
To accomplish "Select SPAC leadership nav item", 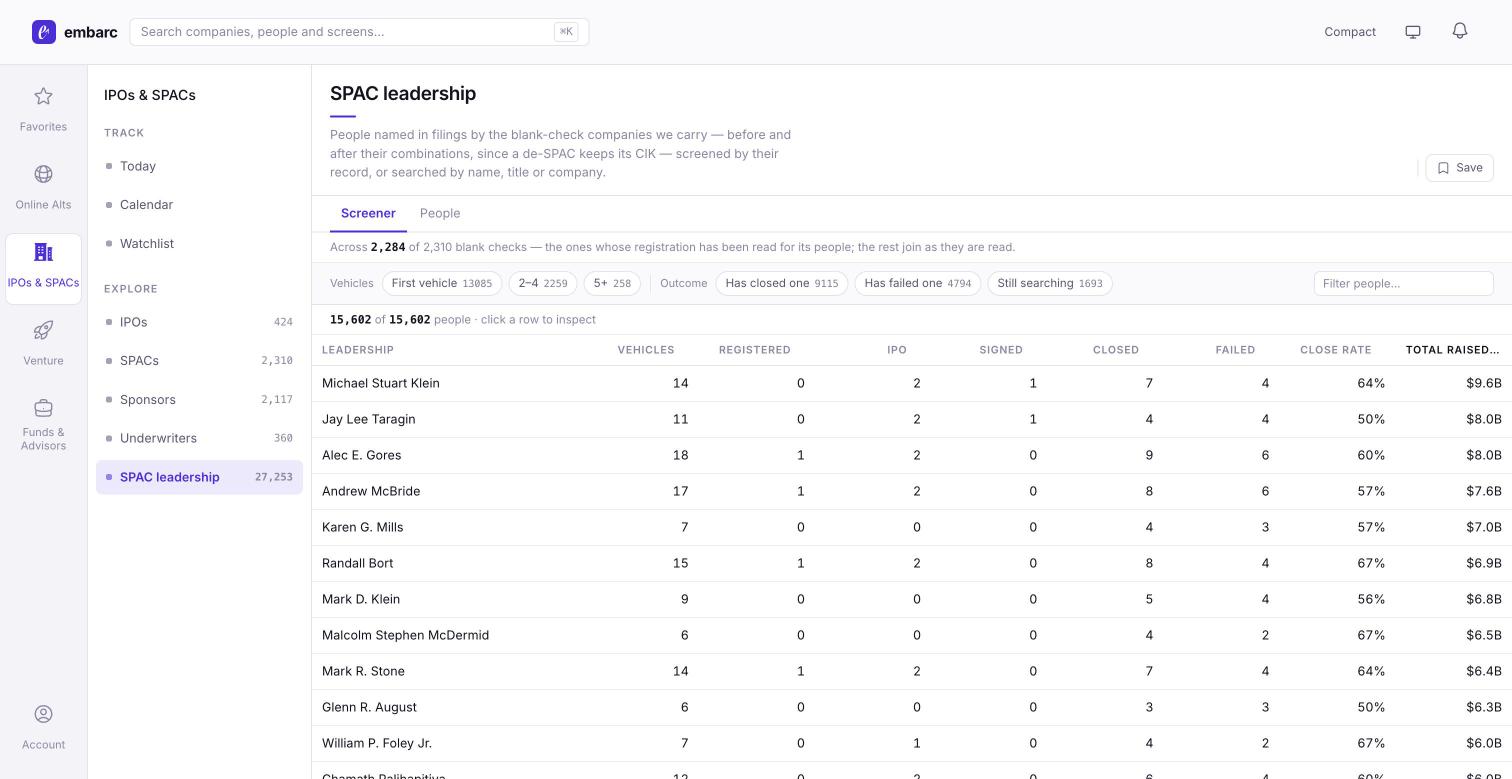I will pos(199,477).
